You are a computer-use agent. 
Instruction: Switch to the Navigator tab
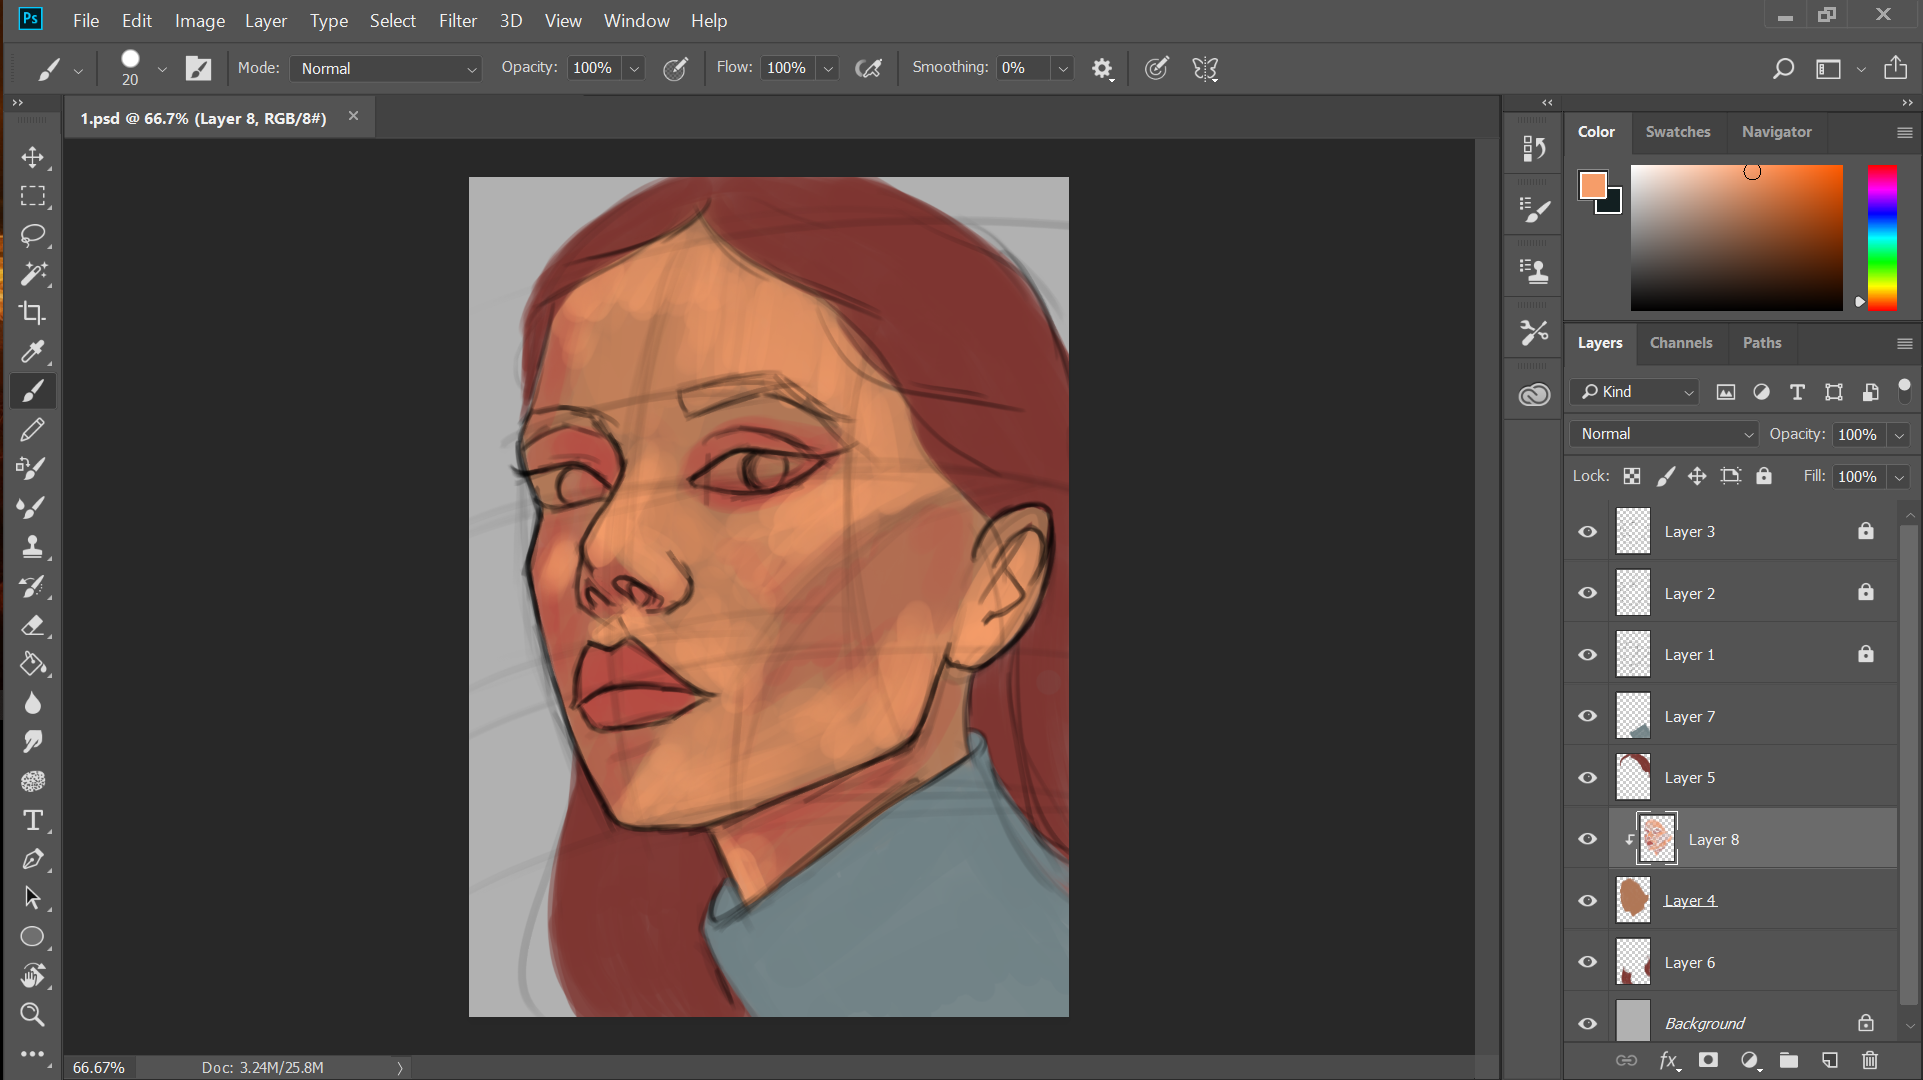[1776, 132]
